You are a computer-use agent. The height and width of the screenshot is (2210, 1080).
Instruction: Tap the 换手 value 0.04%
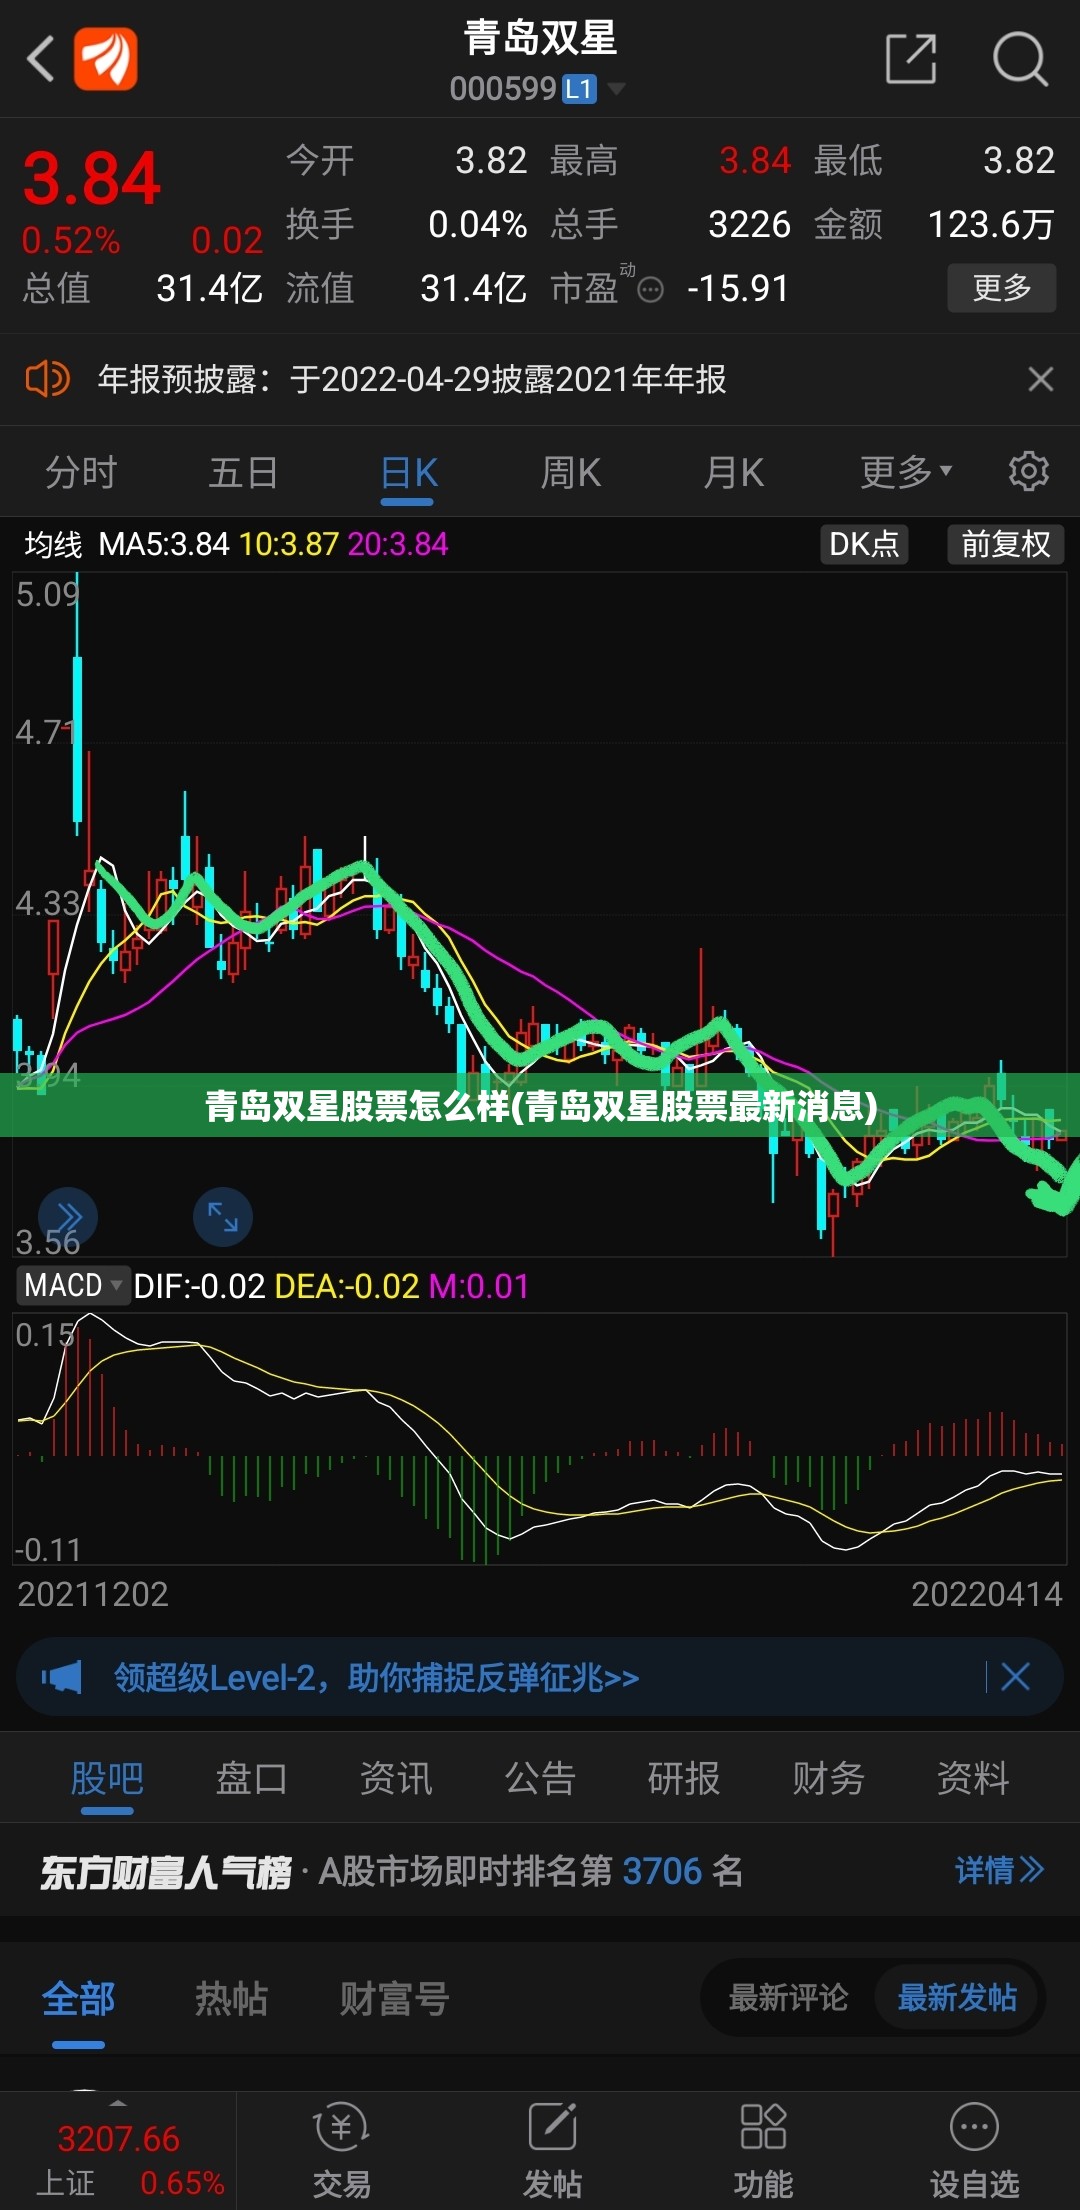[x=477, y=224]
